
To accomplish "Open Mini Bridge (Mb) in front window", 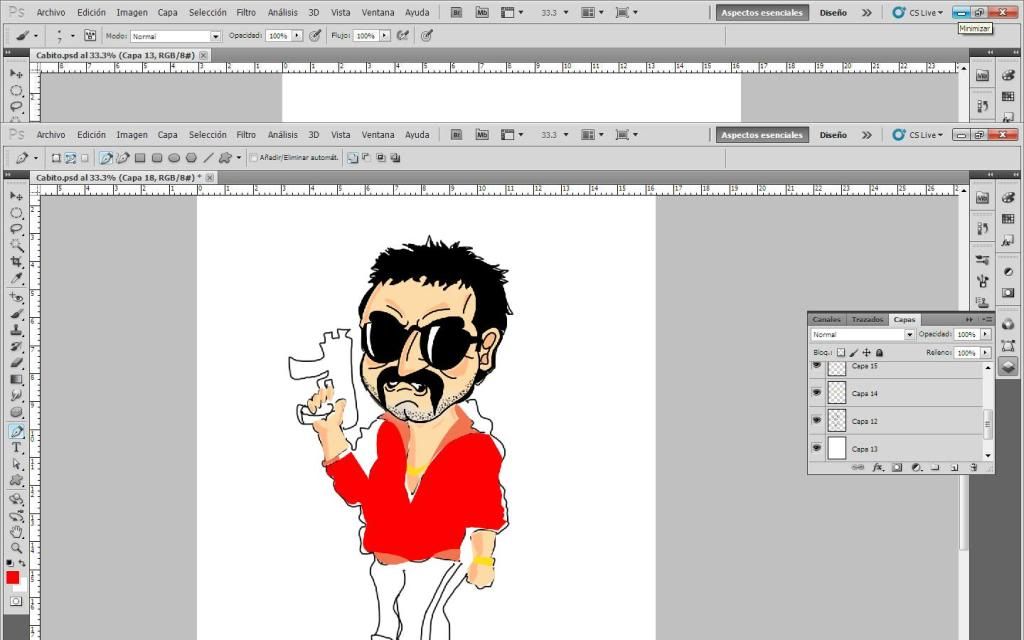I will (x=482, y=135).
